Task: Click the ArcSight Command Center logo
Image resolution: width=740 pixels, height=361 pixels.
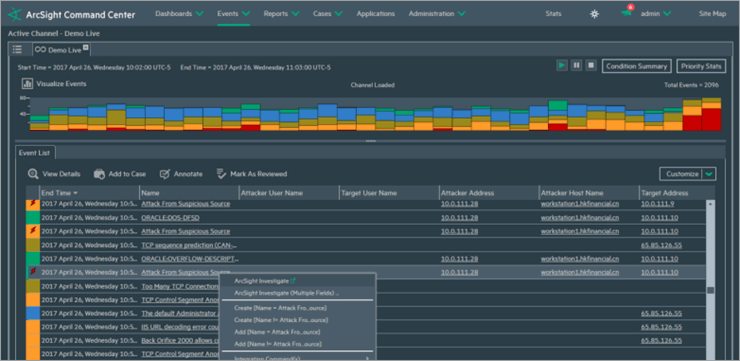Action: point(15,14)
